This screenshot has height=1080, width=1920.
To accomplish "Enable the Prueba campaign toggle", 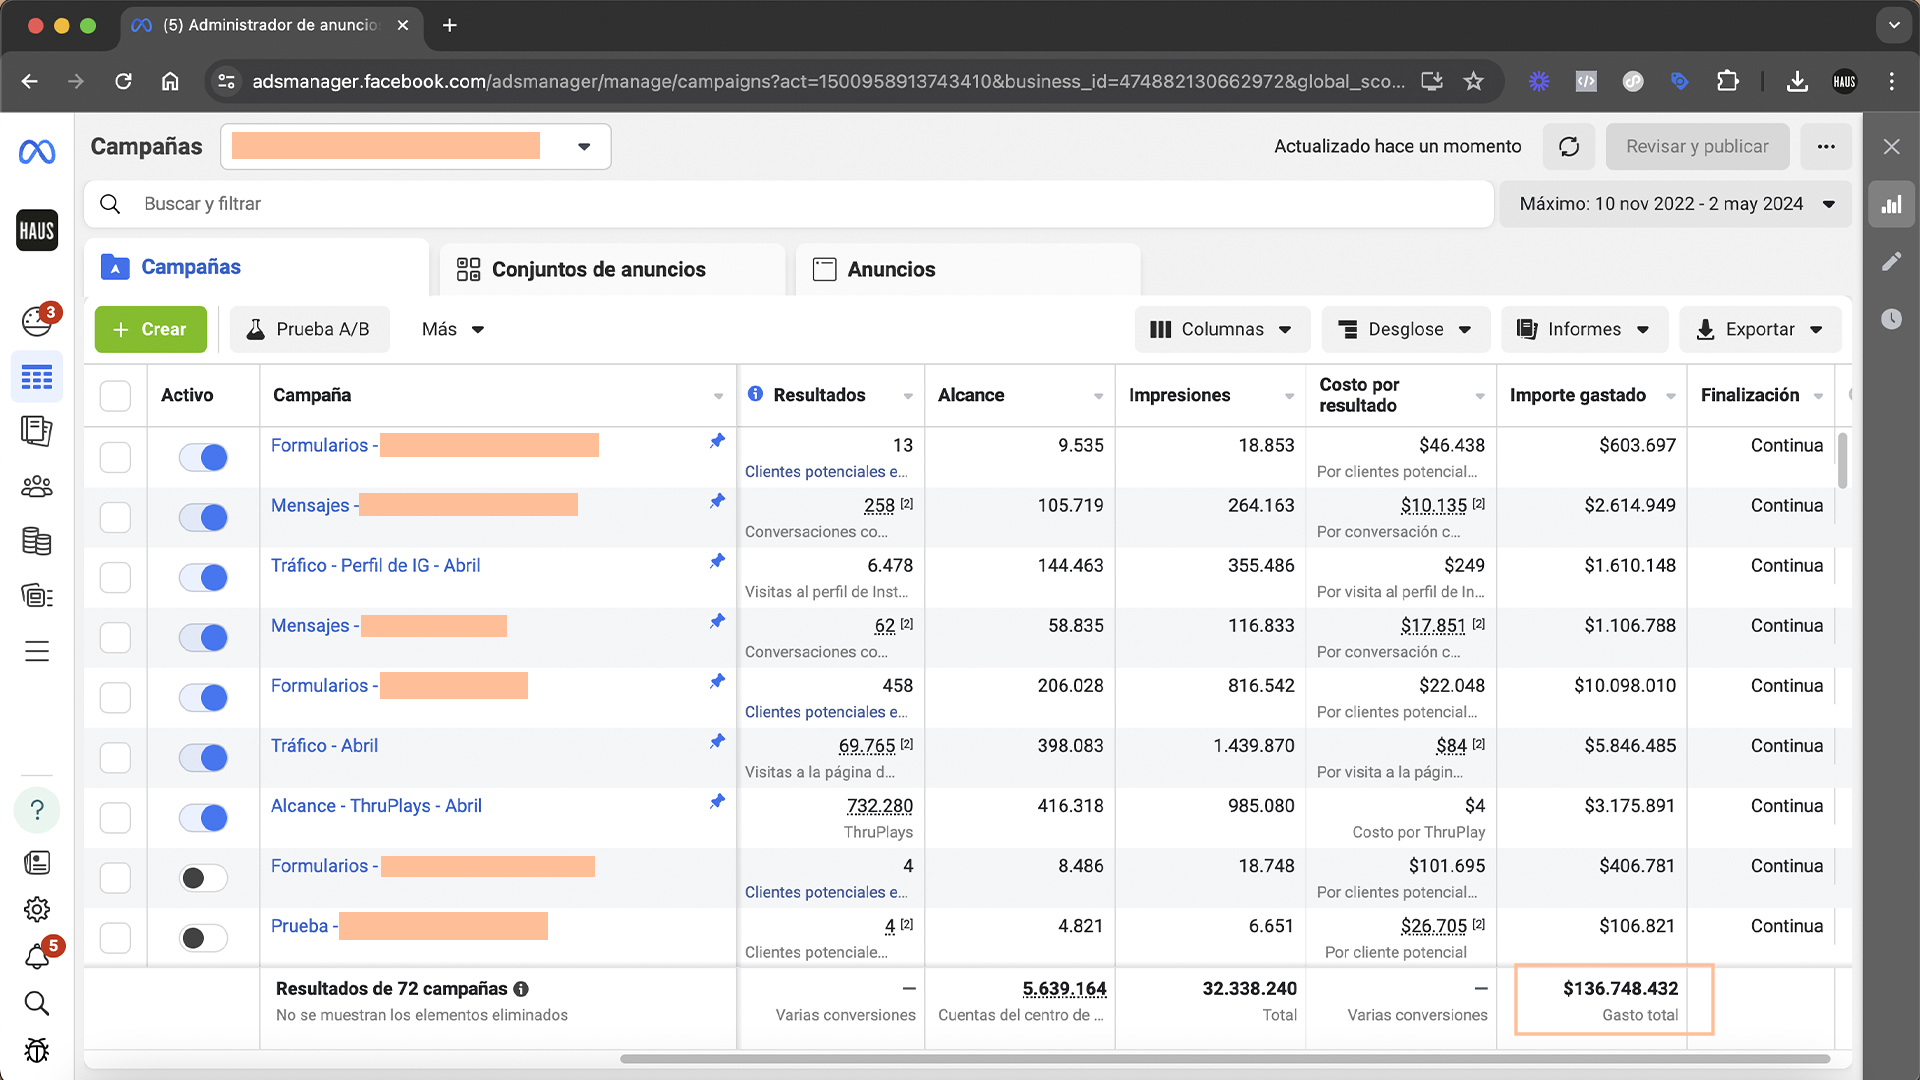I will (x=203, y=938).
